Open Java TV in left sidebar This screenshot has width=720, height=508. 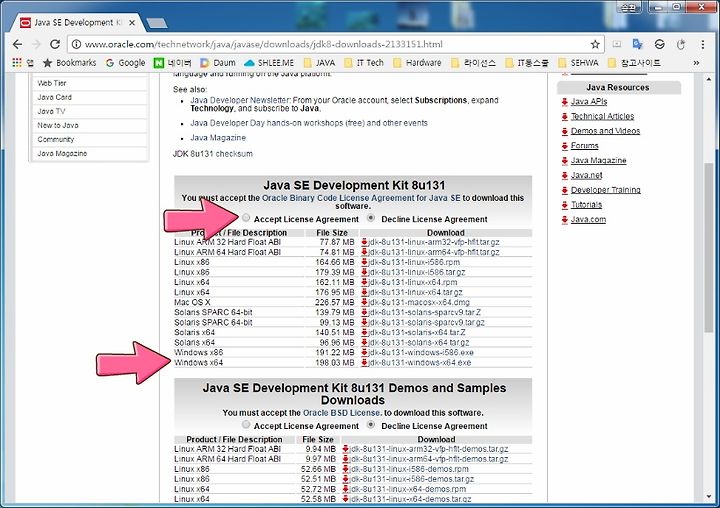click(51, 112)
